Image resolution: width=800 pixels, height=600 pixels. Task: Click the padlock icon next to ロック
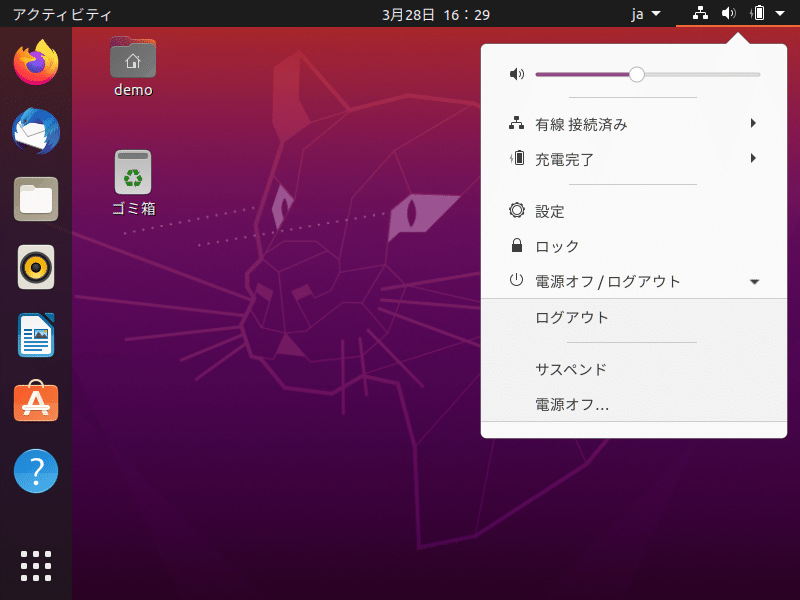[516, 245]
